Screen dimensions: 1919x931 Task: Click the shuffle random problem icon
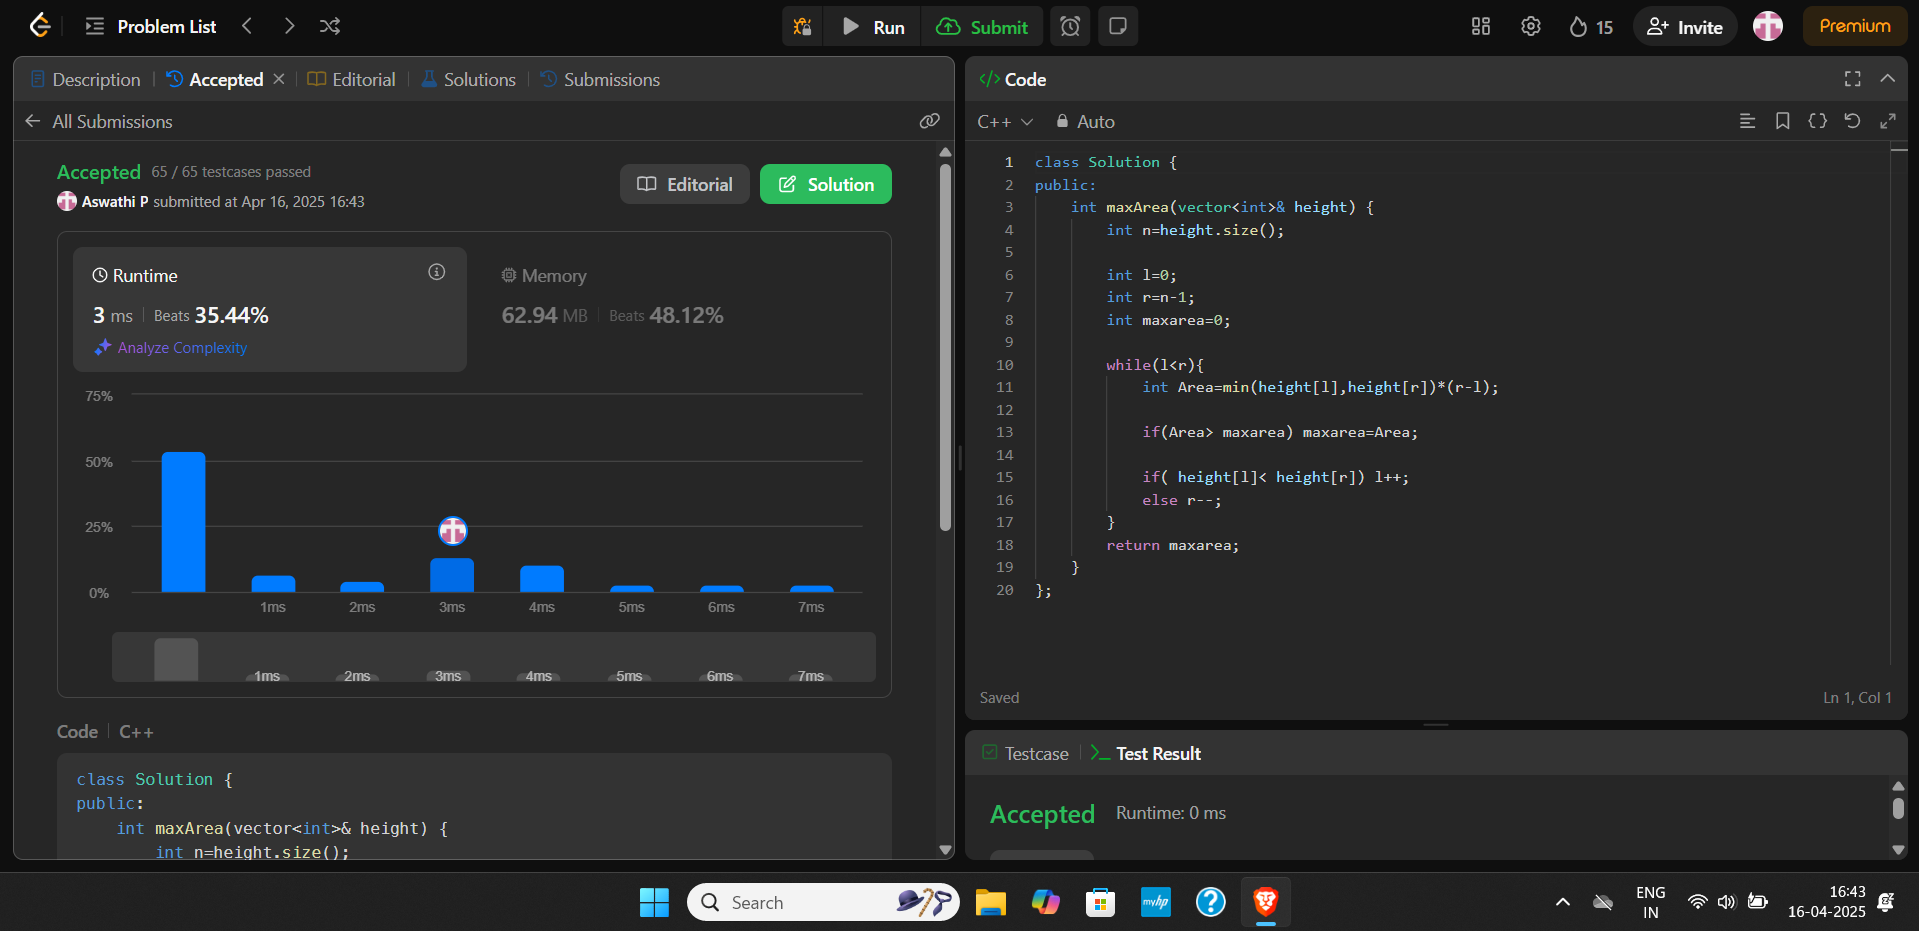pyautogui.click(x=330, y=26)
